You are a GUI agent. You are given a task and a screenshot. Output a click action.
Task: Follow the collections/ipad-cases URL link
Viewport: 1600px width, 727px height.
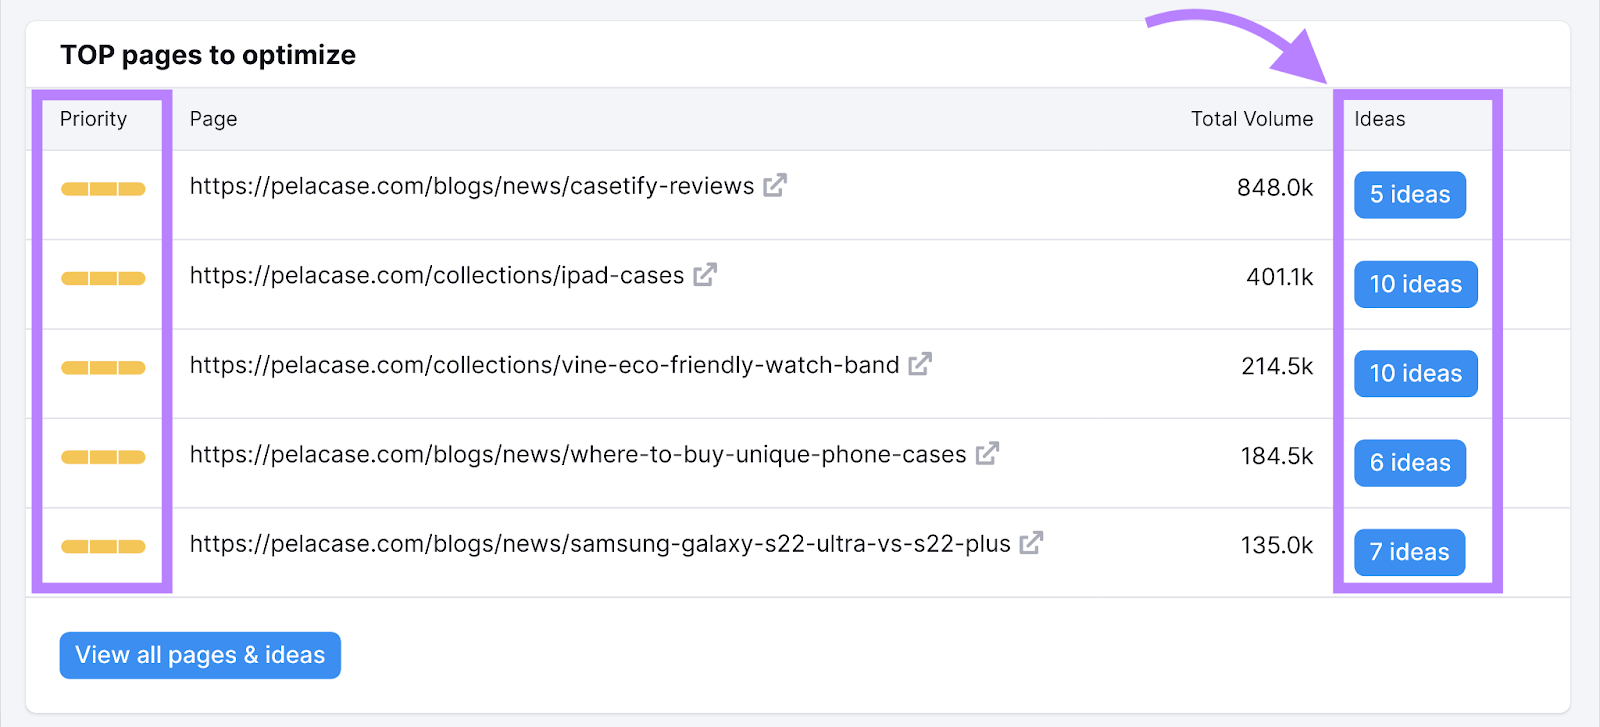click(436, 276)
